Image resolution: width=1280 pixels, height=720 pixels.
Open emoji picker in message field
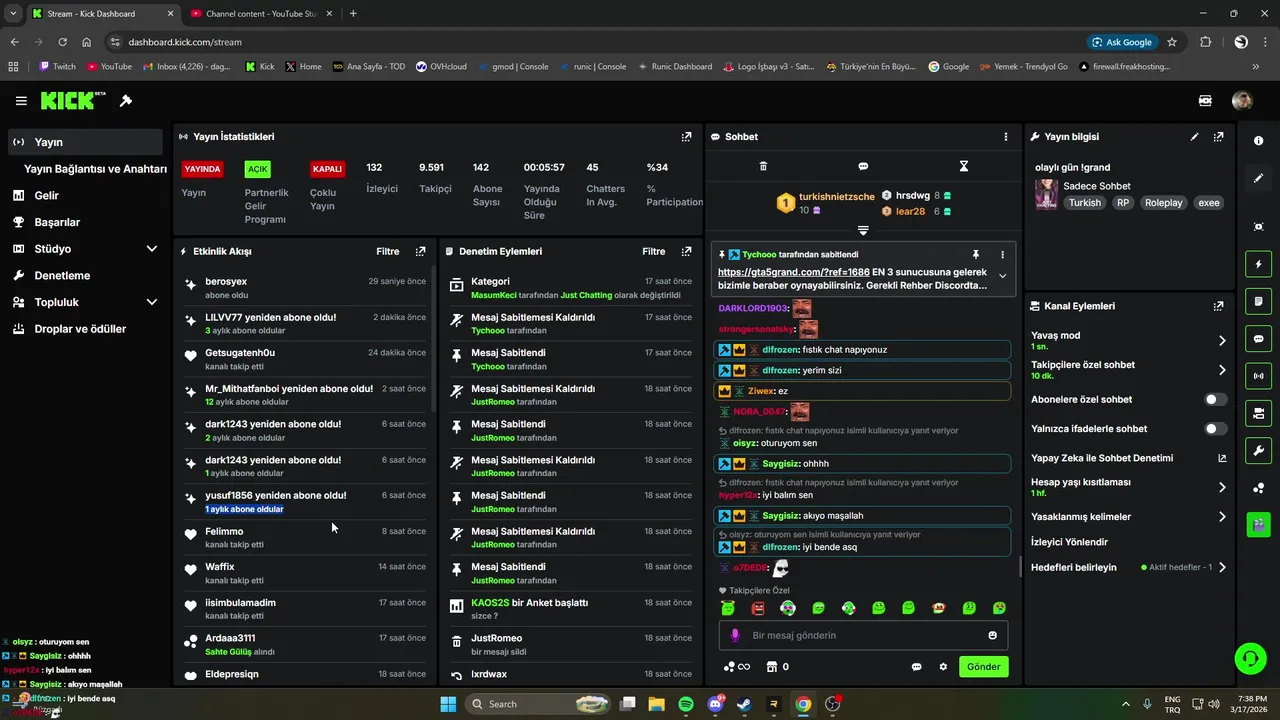tap(992, 635)
